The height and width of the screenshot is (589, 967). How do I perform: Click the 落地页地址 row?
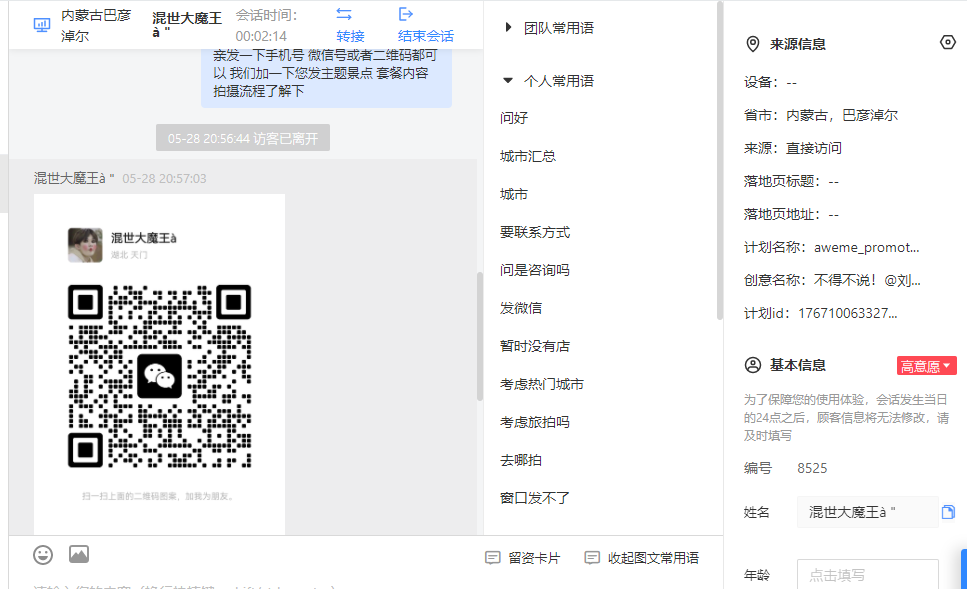click(791, 215)
